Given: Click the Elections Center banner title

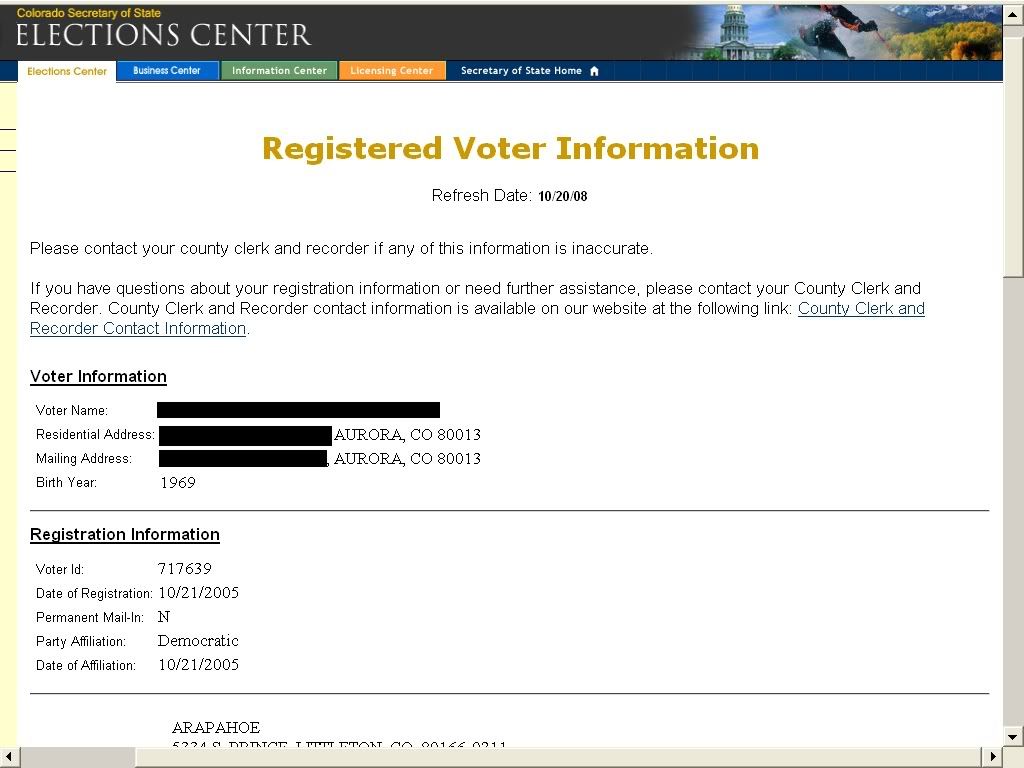Looking at the screenshot, I should click(163, 35).
